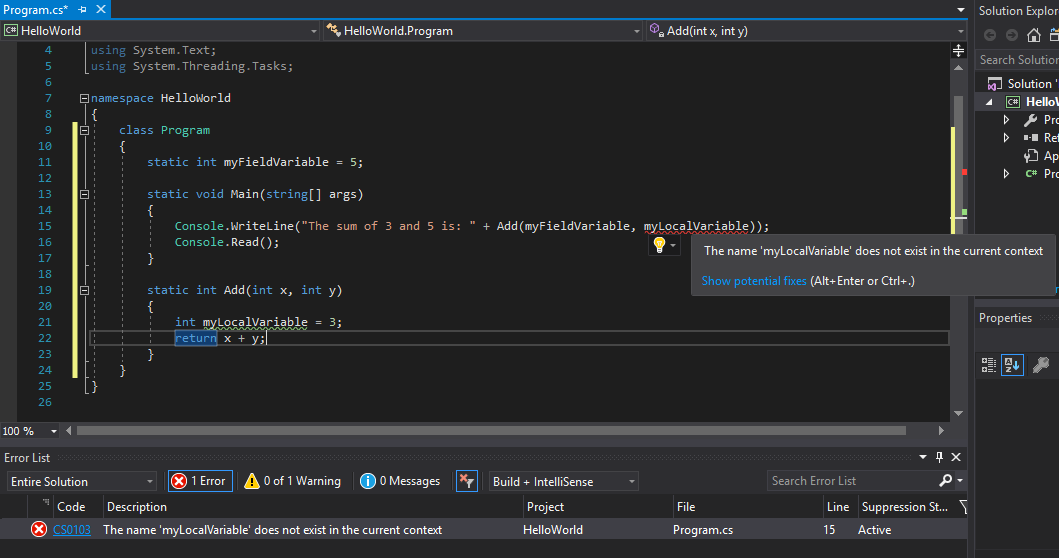
Task: Toggle the 1 Error filter button
Action: point(198,481)
